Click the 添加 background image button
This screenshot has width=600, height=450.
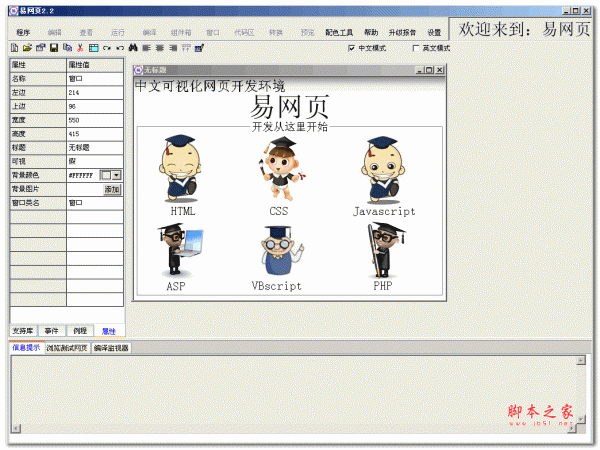[111, 188]
